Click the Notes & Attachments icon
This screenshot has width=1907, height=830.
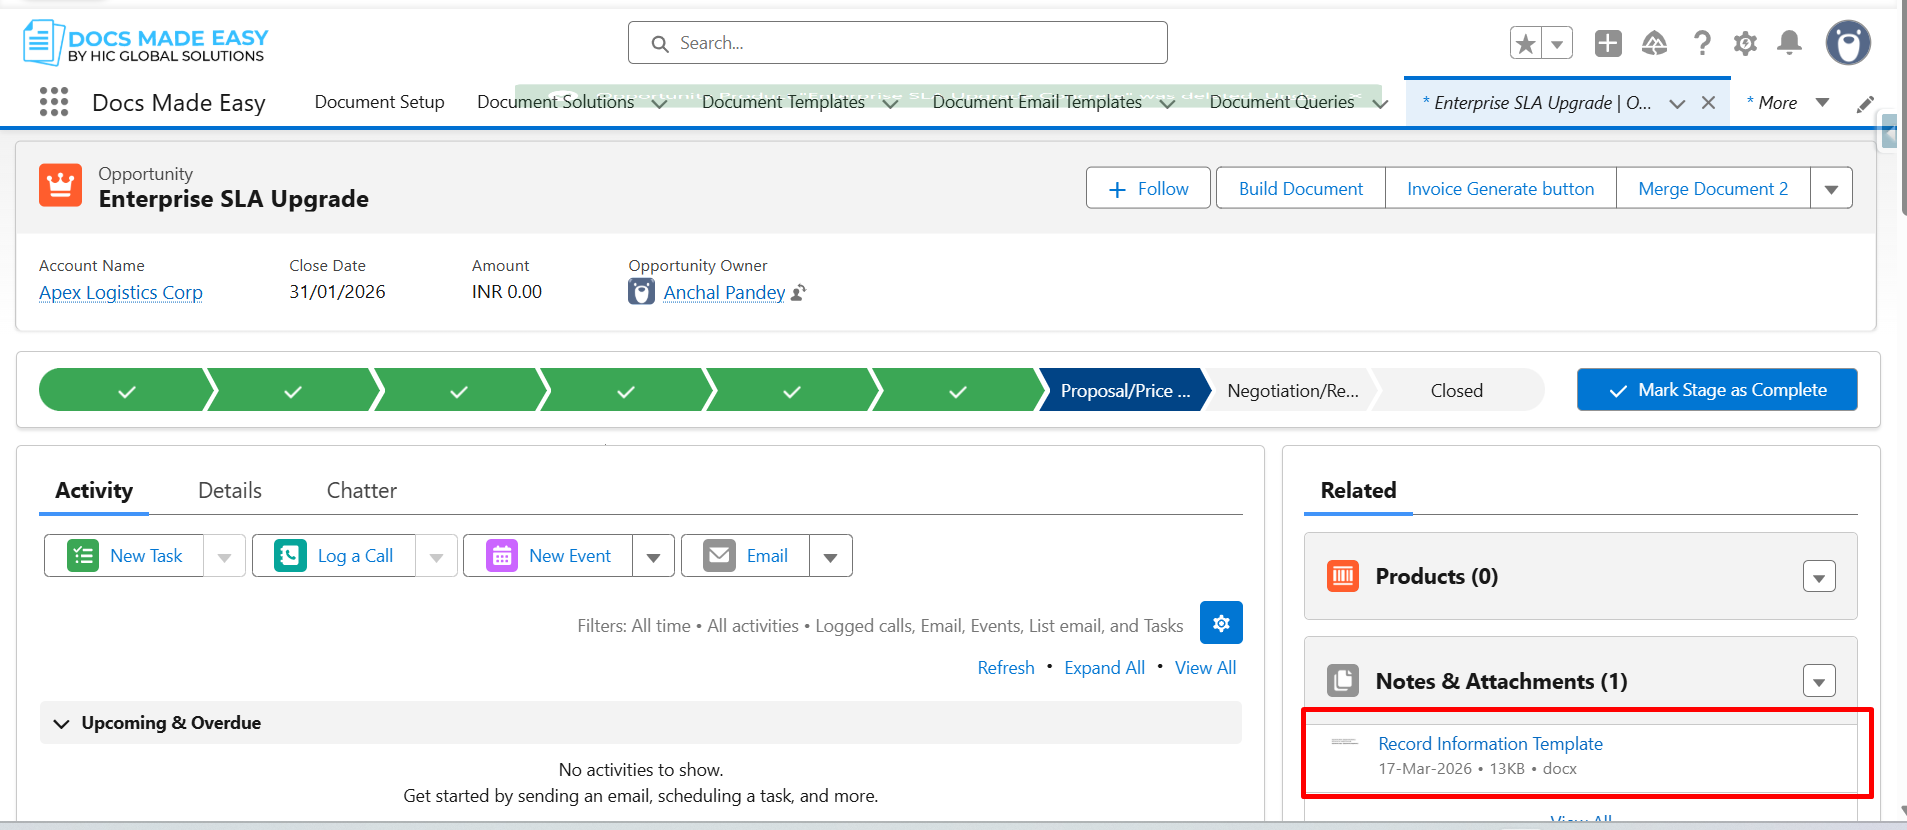click(1343, 681)
